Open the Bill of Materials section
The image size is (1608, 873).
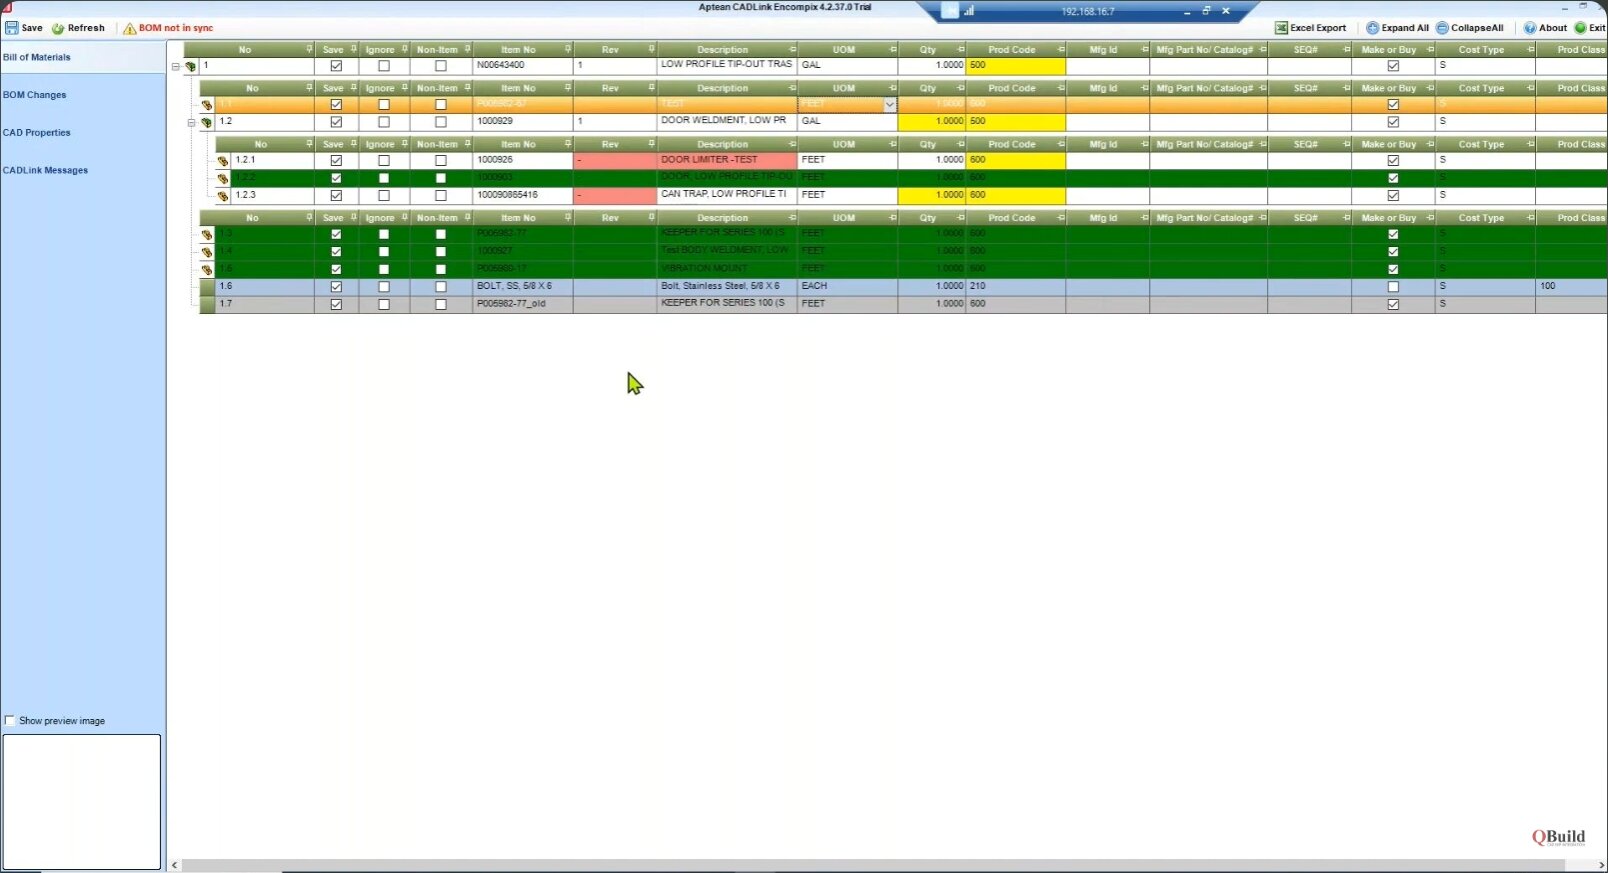coord(37,57)
